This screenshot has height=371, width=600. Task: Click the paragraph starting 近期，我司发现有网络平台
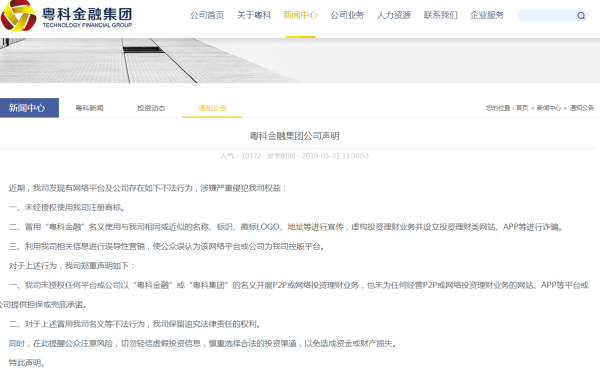[148, 188]
